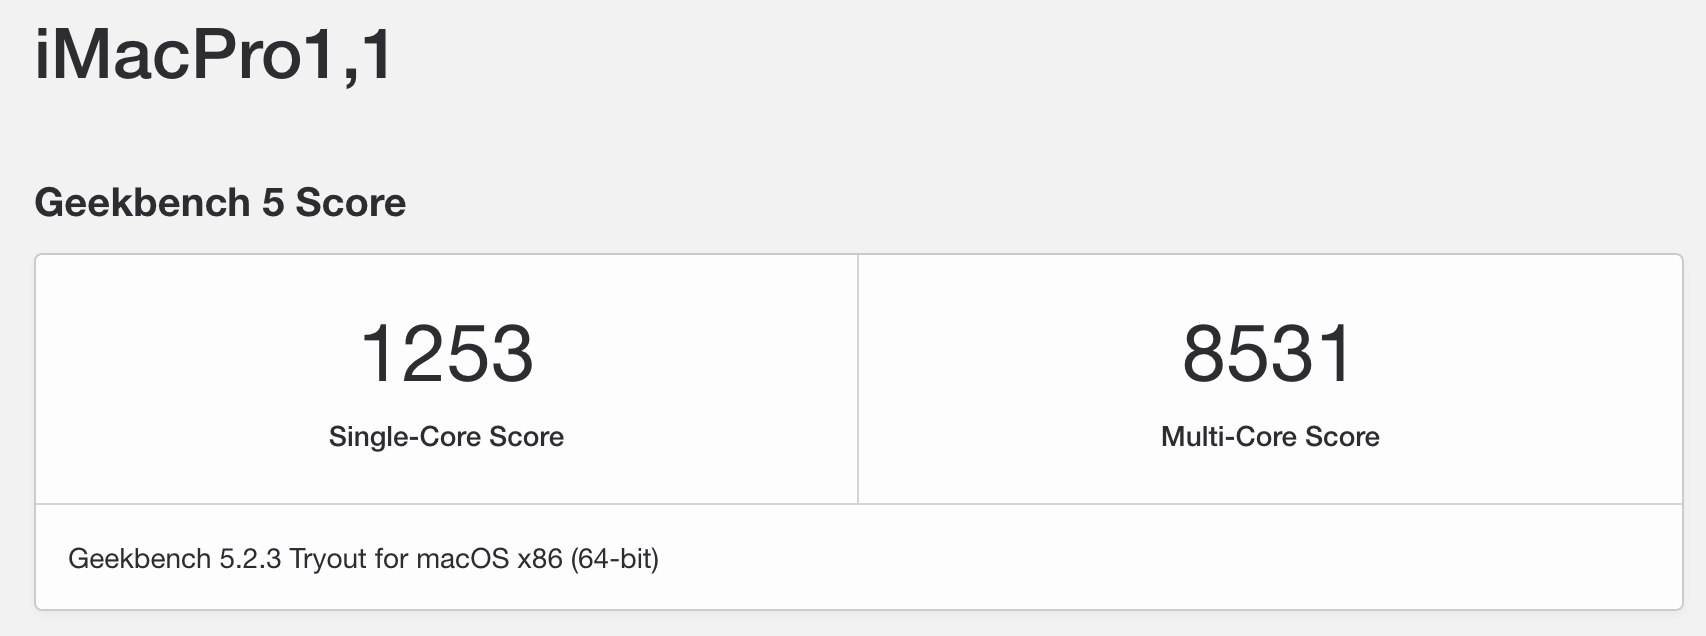Click the word "Multi-Core" under 8531

click(x=1225, y=437)
